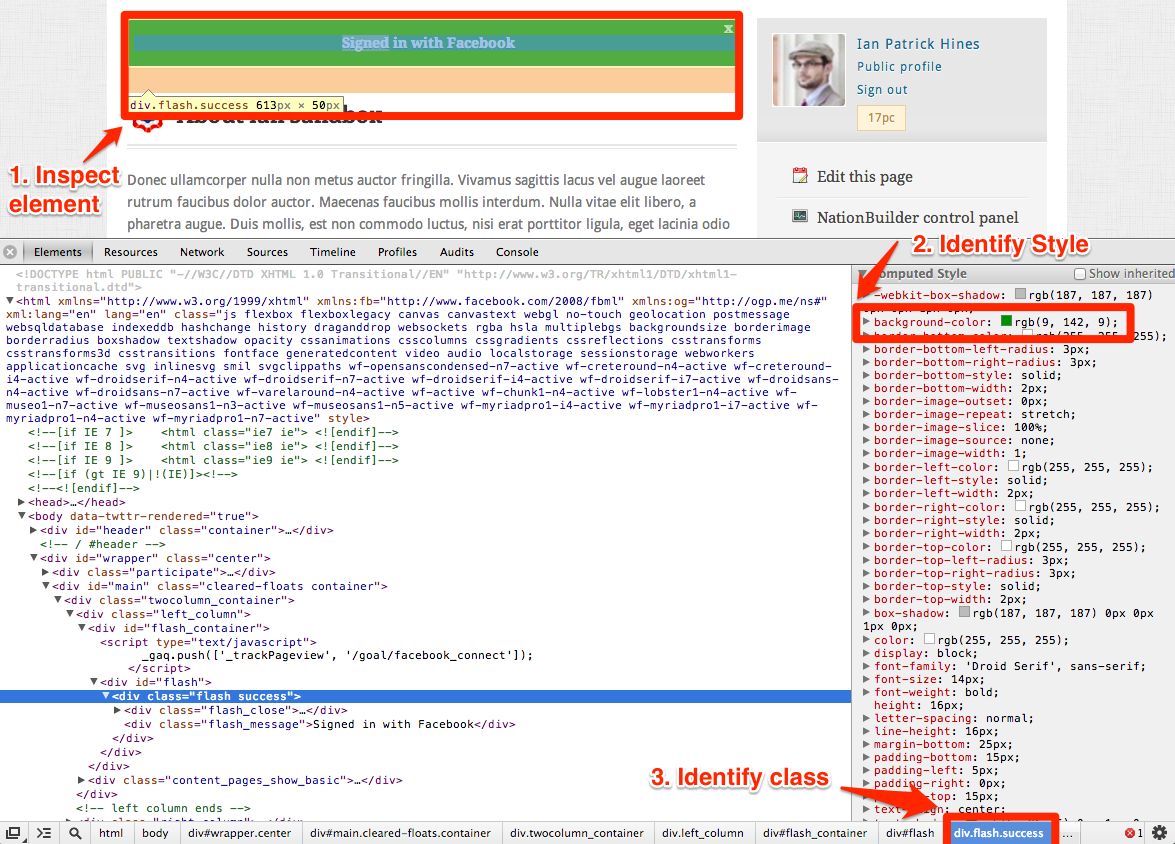Select div#main.cleared-floats.container breadcrumb
Image resolution: width=1175 pixels, height=844 pixels.
point(400,833)
